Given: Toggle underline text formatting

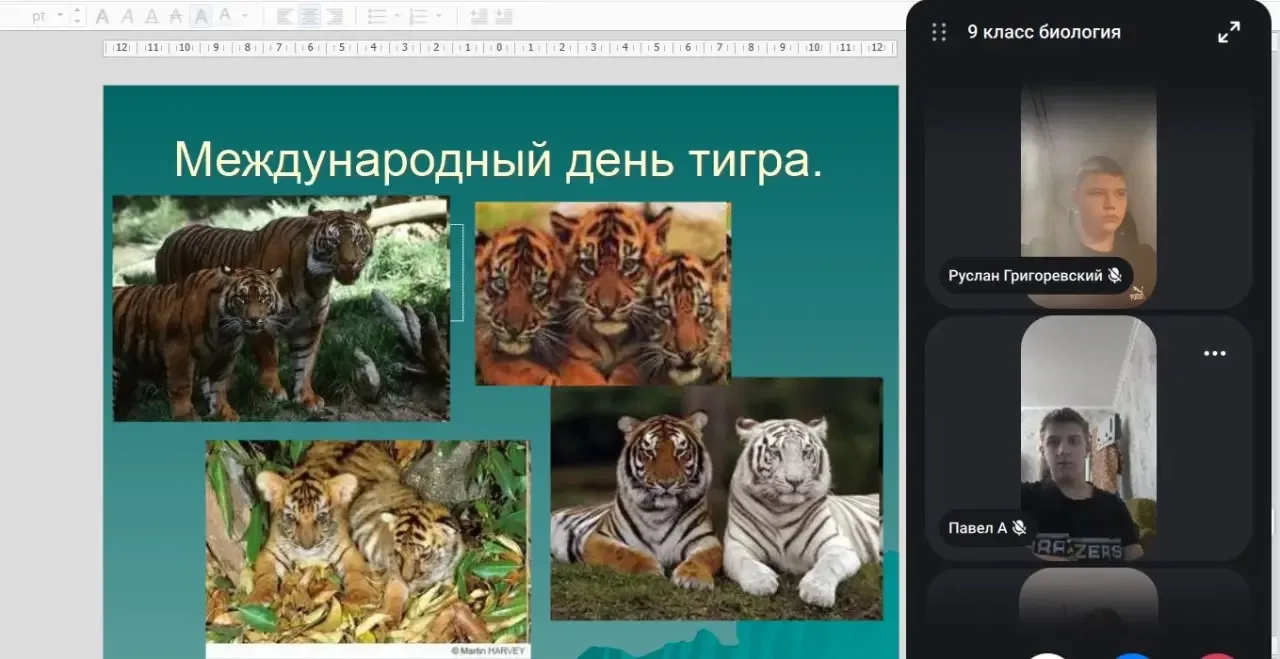Looking at the screenshot, I should tap(152, 16).
